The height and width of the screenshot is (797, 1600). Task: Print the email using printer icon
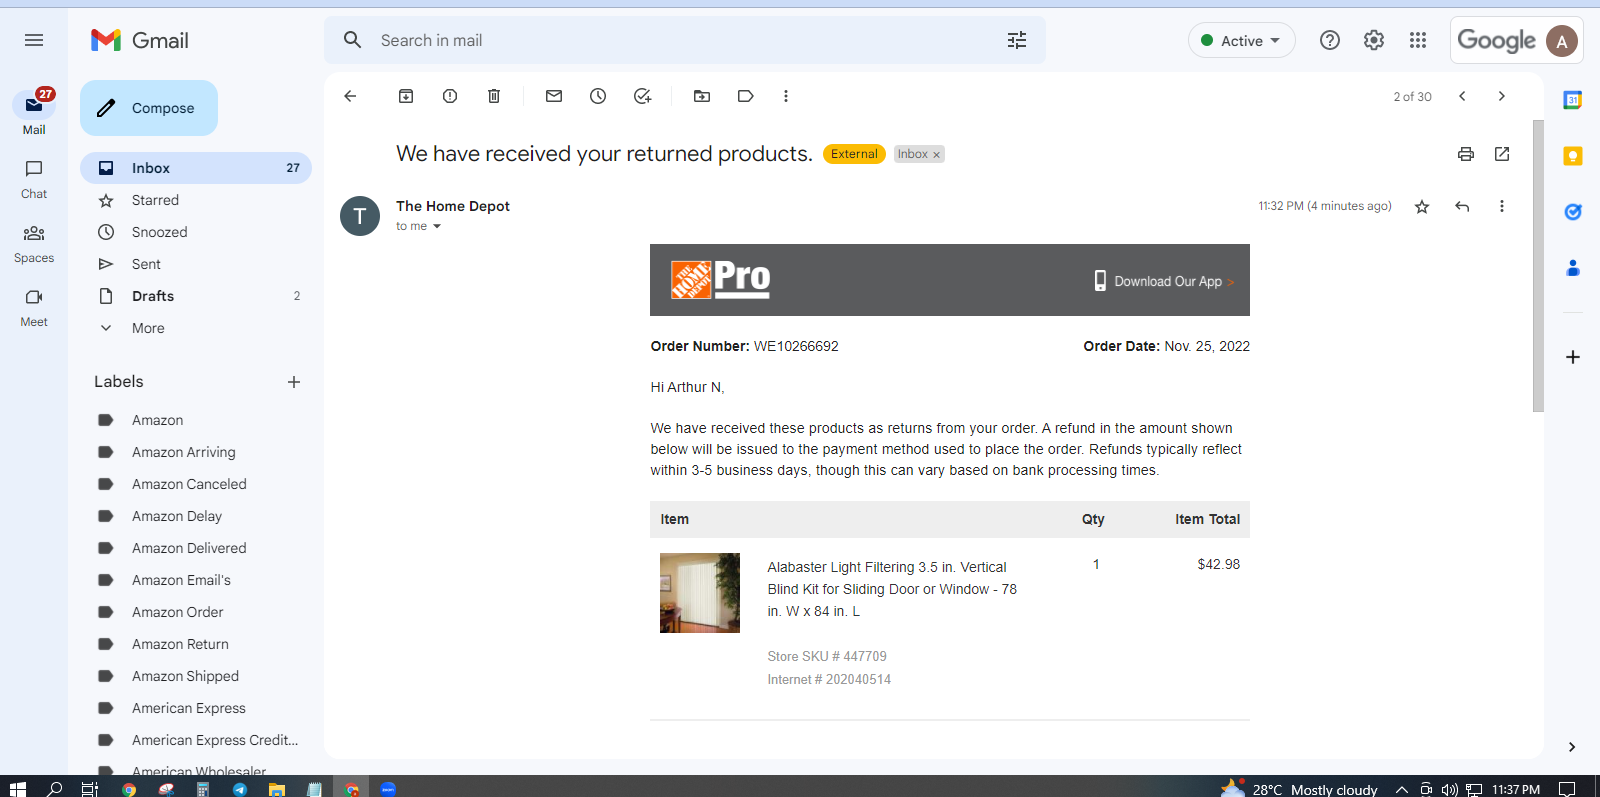(x=1466, y=154)
